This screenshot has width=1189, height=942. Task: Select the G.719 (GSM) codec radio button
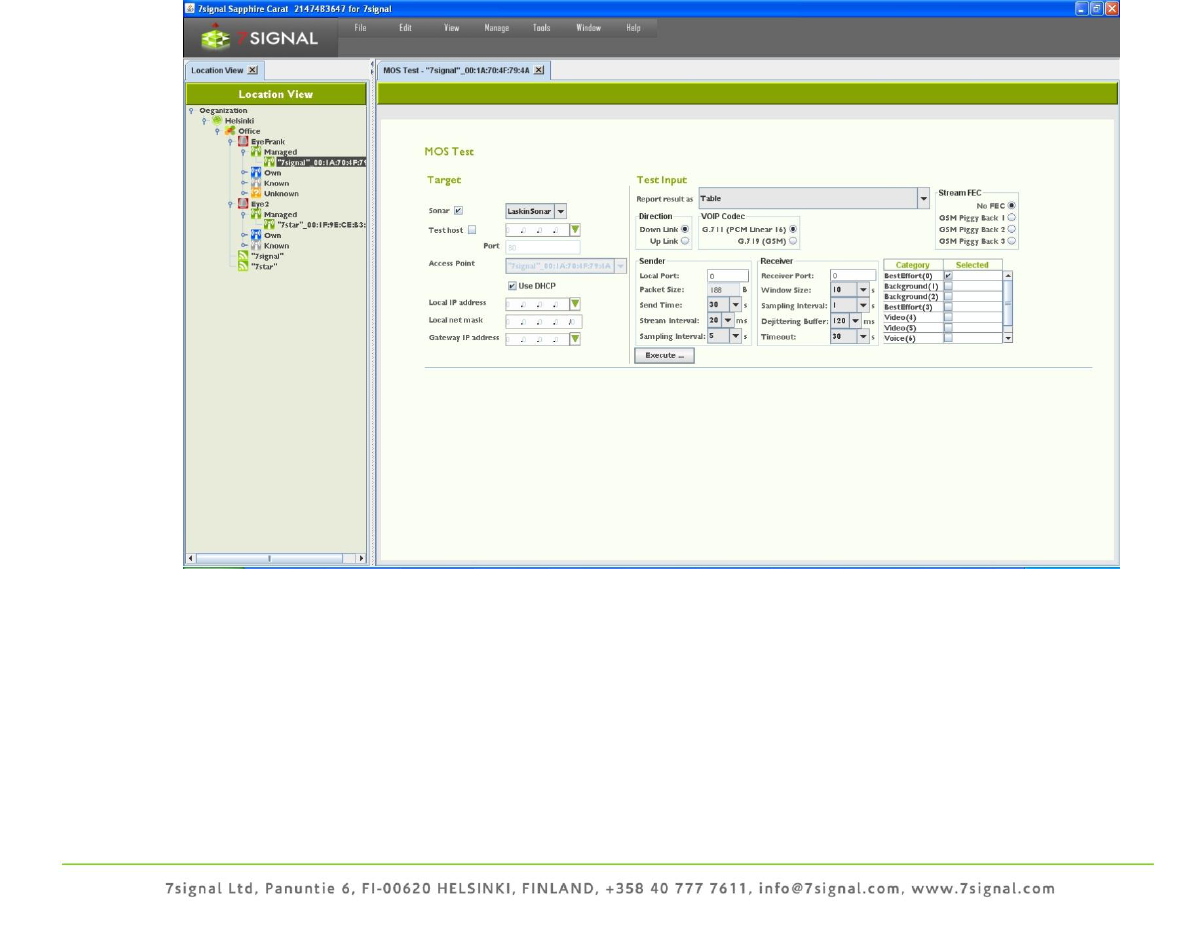pos(793,241)
